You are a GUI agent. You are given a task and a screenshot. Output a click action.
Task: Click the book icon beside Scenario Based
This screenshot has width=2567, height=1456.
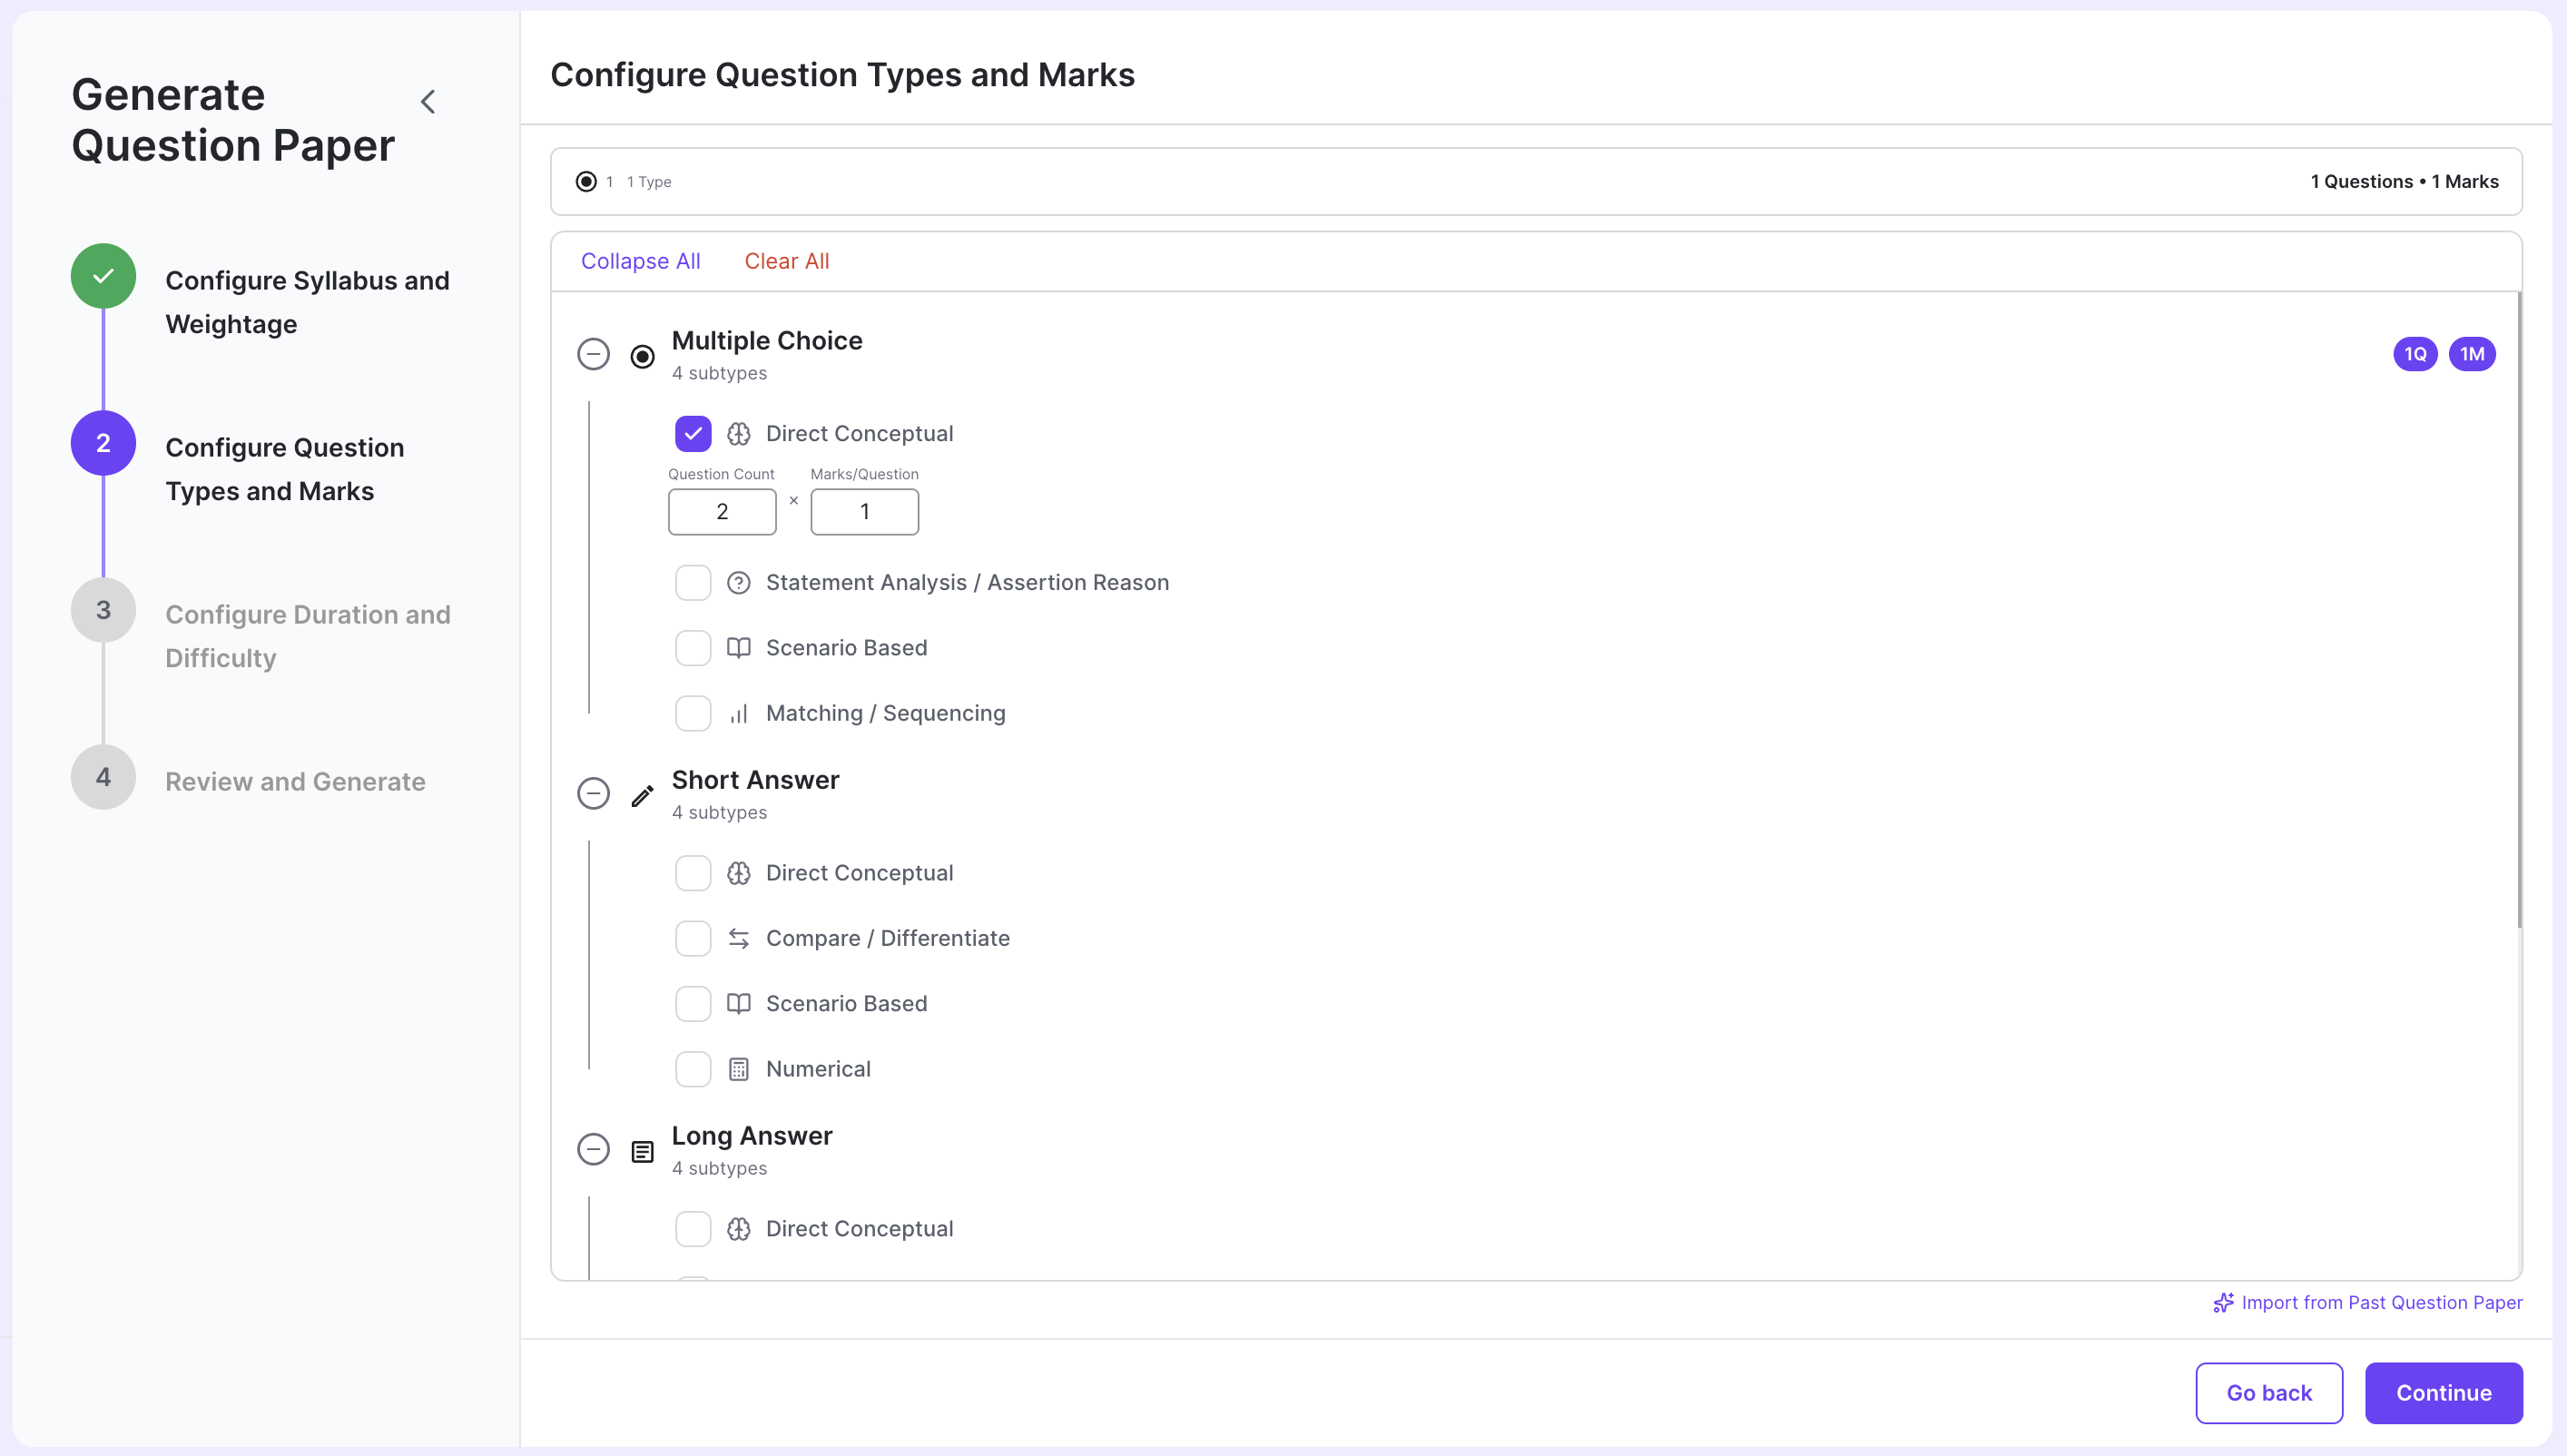(x=739, y=648)
